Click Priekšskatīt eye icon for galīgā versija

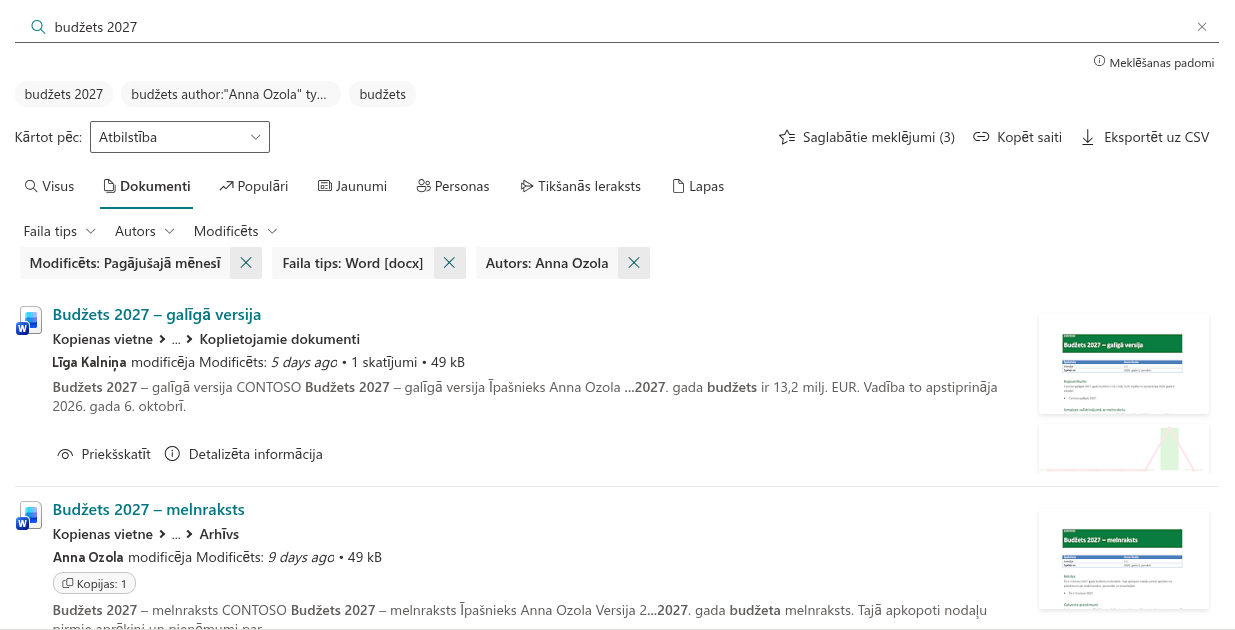point(66,454)
